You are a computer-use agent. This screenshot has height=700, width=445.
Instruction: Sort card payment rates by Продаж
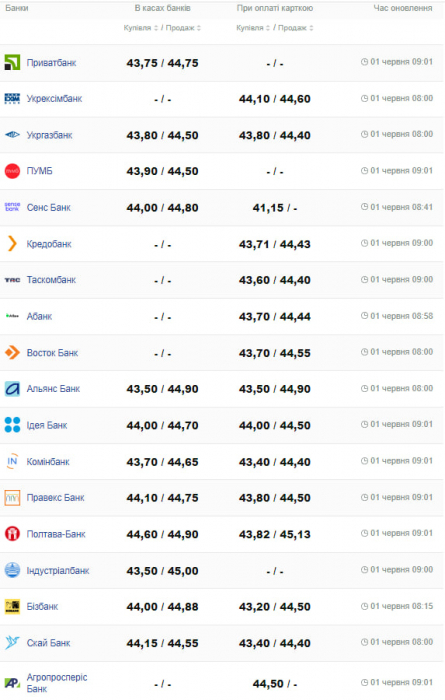(295, 28)
